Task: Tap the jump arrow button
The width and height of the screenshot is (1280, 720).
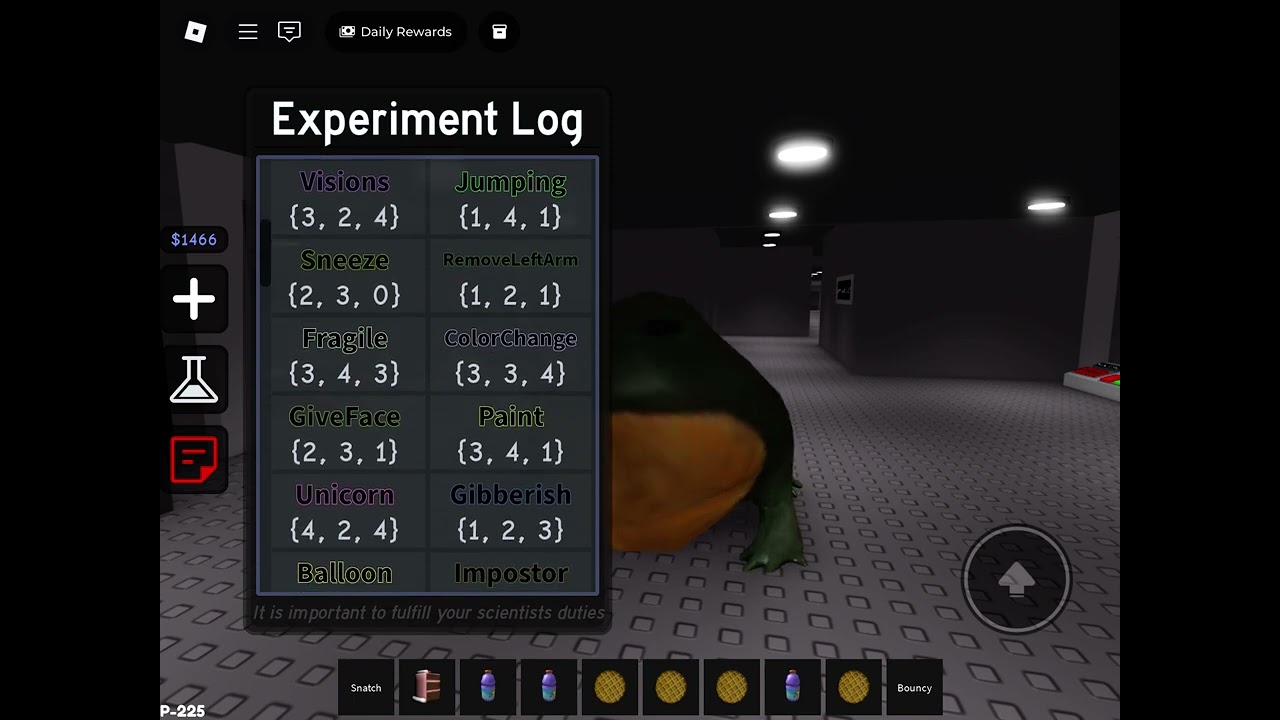Action: 1016,579
